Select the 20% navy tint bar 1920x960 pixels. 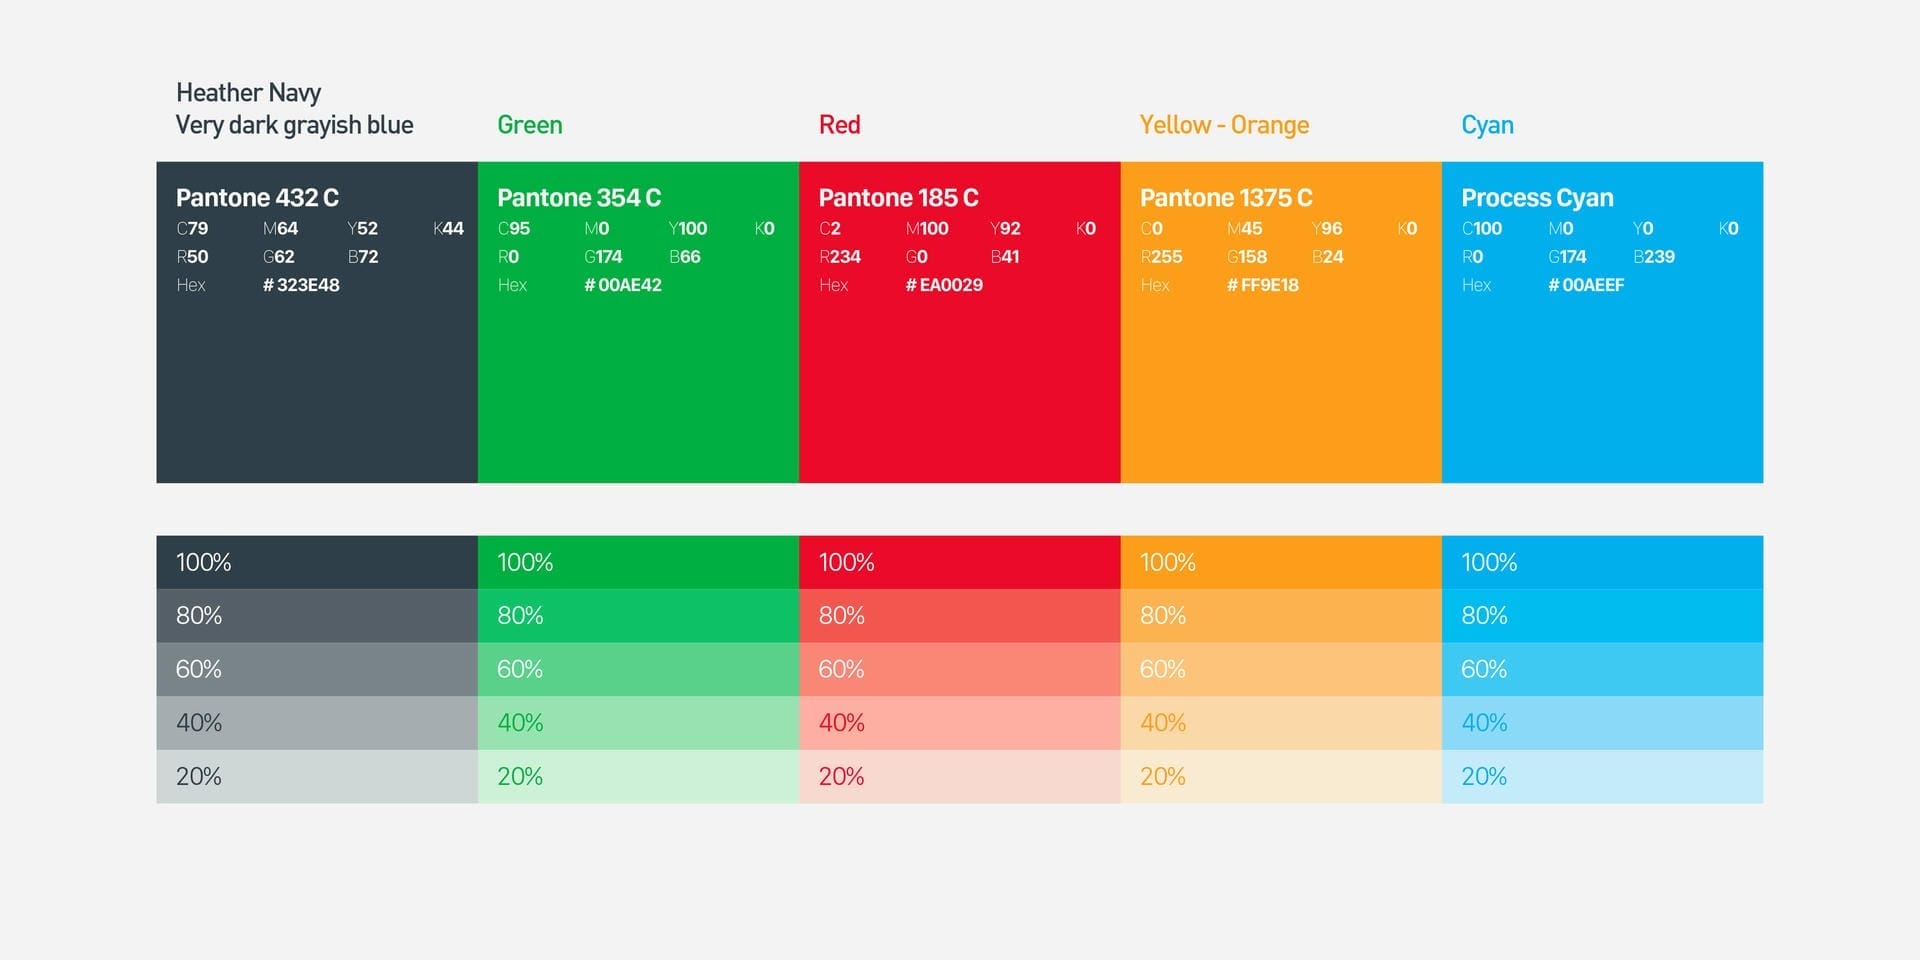[316, 776]
